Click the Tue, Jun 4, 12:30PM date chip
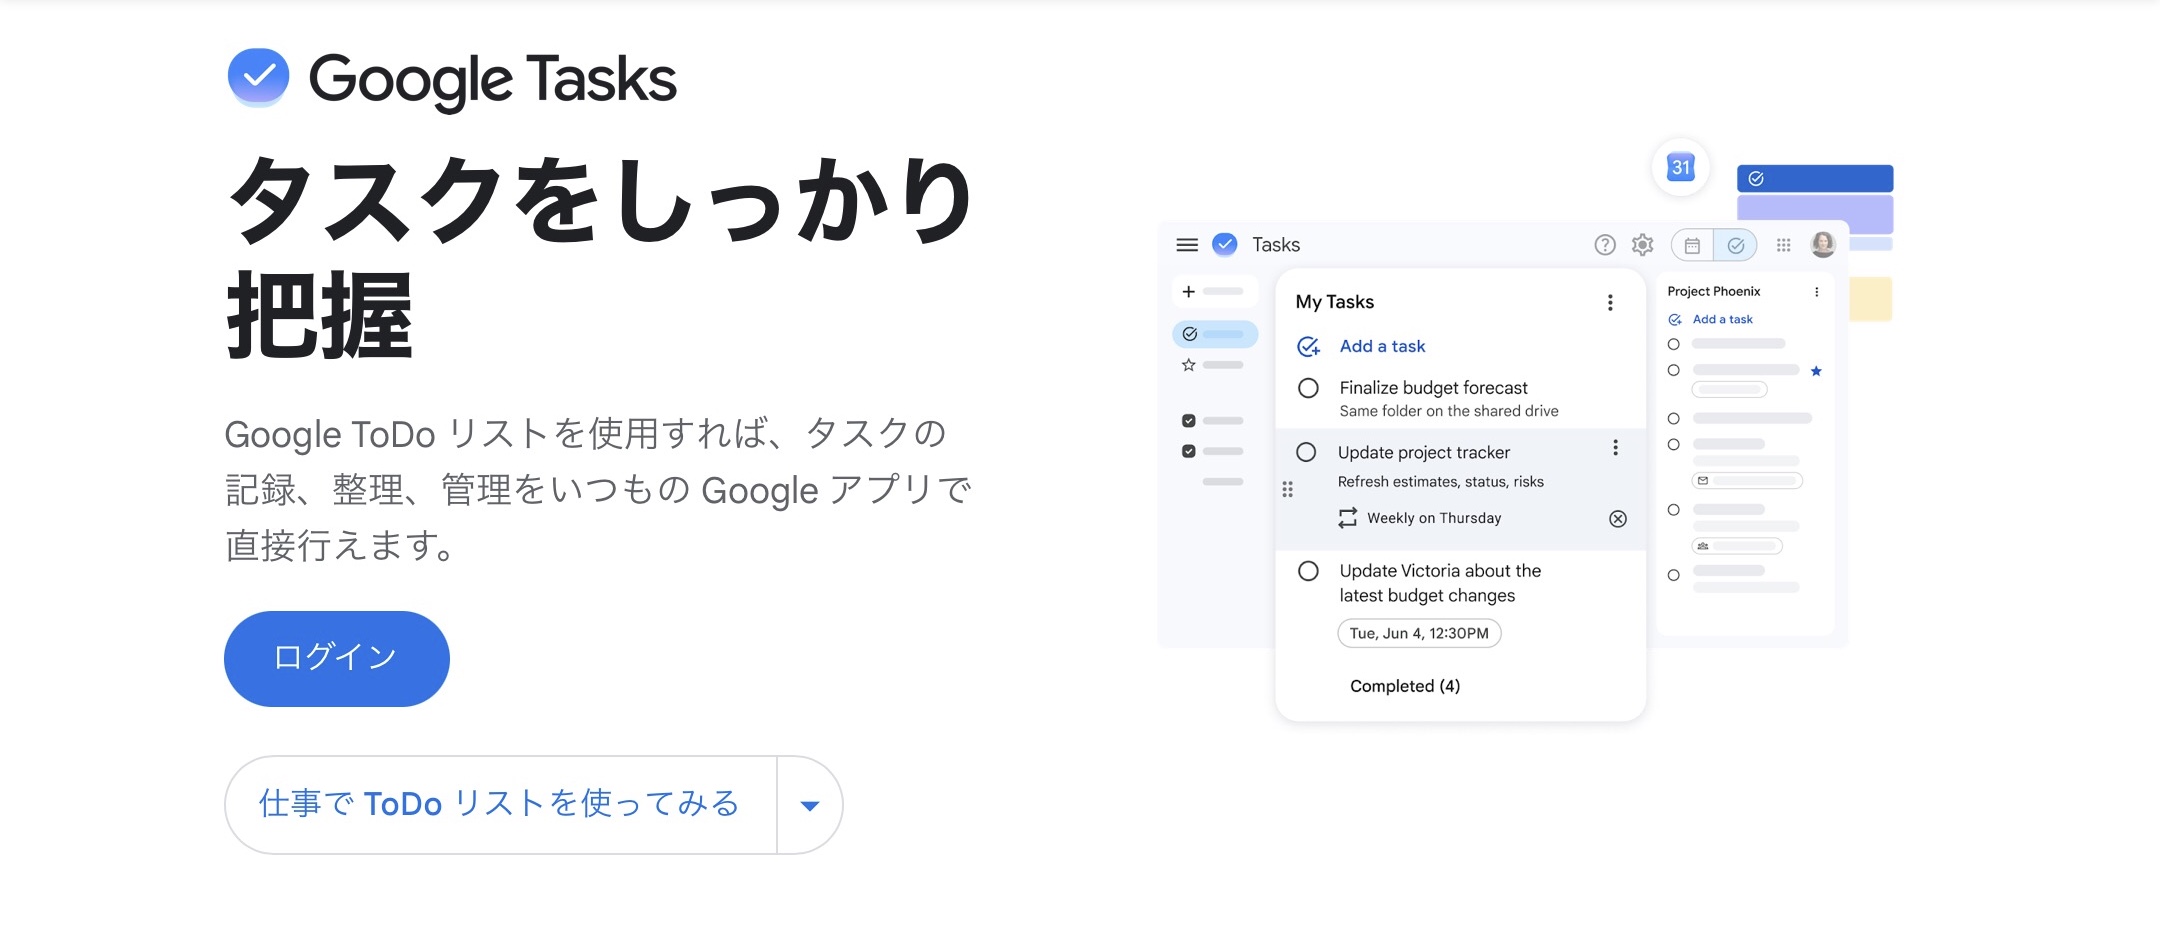2160x927 pixels. 1419,633
